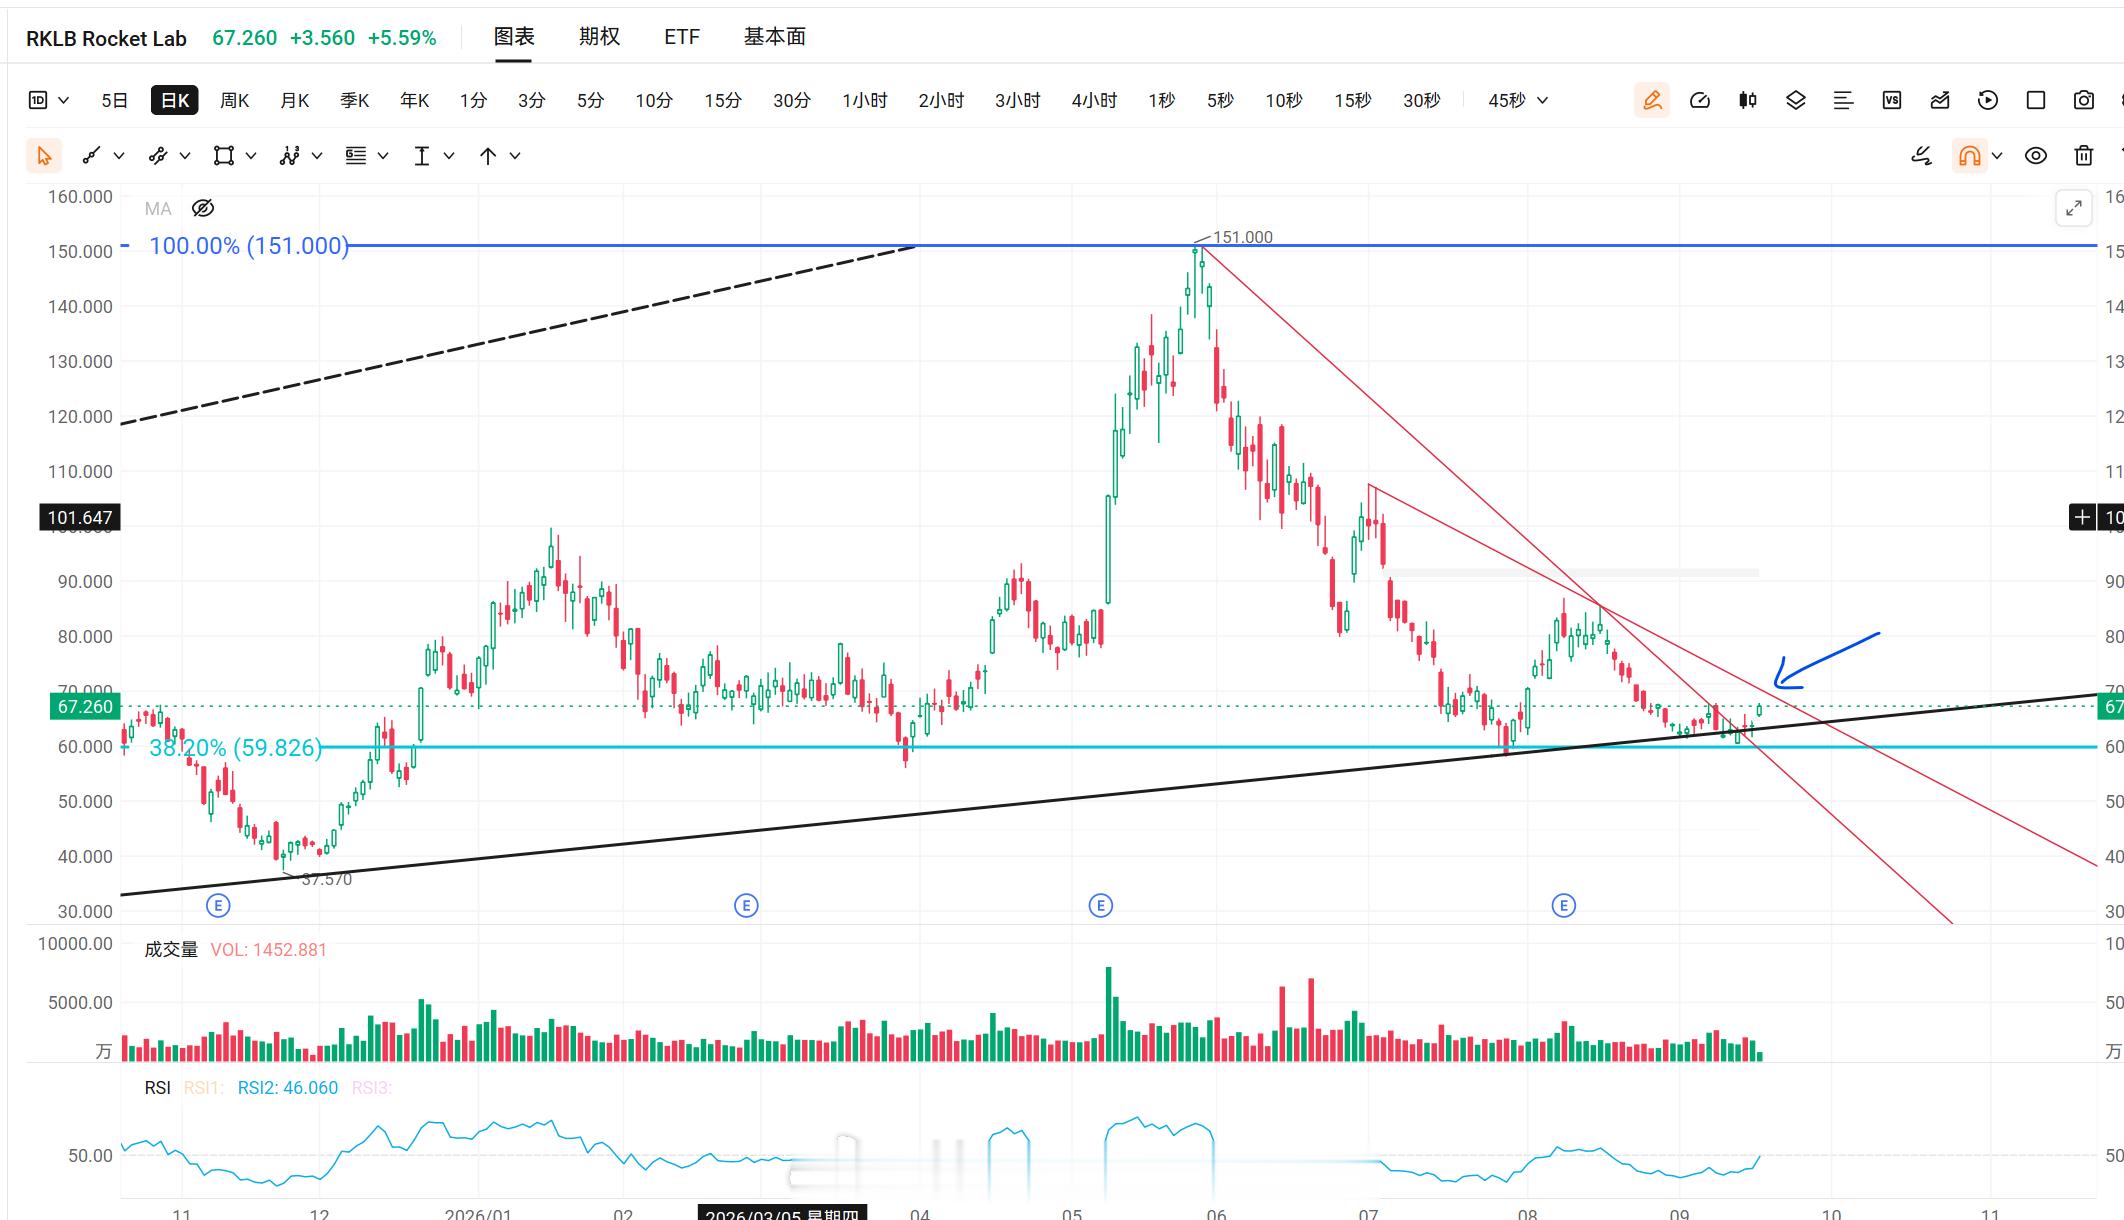Delete drawings with the trash icon
Screen dimensions: 2124x1220
pos(2084,156)
